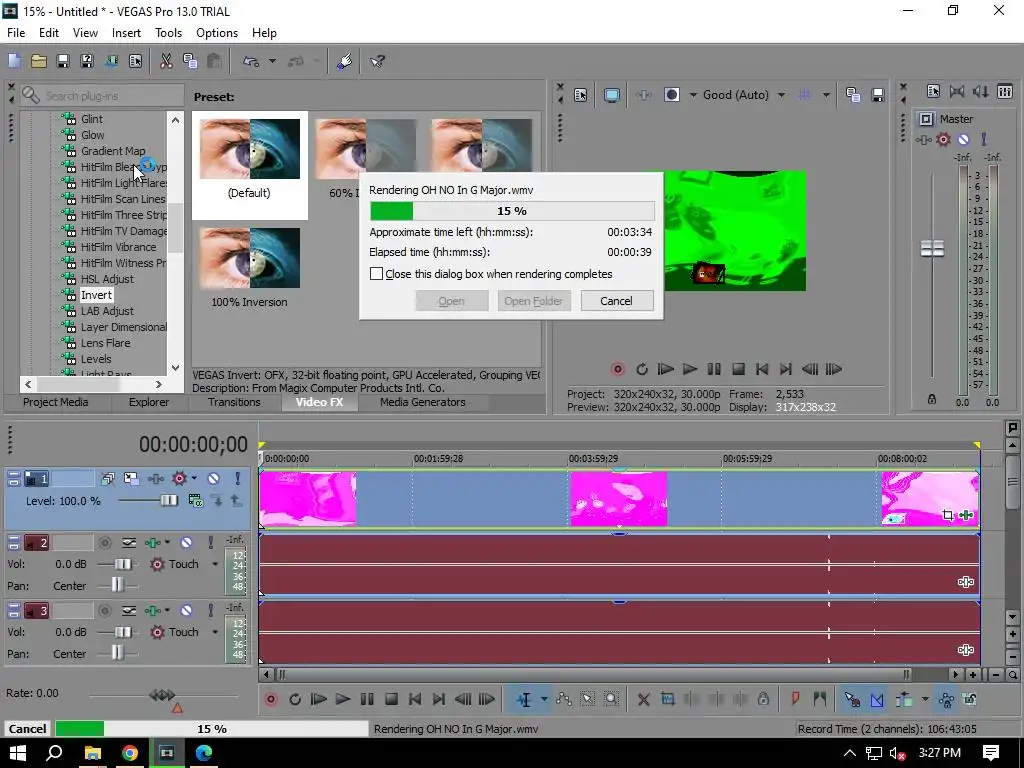Image resolution: width=1024 pixels, height=768 pixels.
Task: Click the Open folder icon in toolbar
Action: click(39, 61)
